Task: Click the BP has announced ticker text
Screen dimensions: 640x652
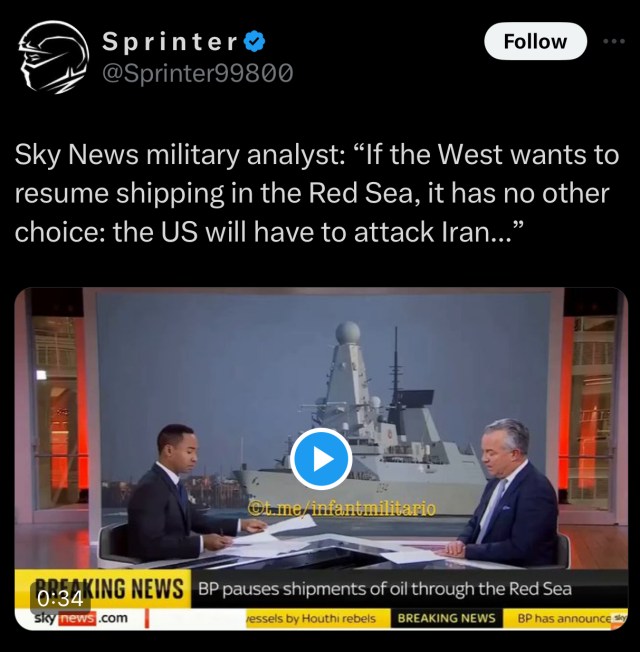Action: [x=563, y=618]
